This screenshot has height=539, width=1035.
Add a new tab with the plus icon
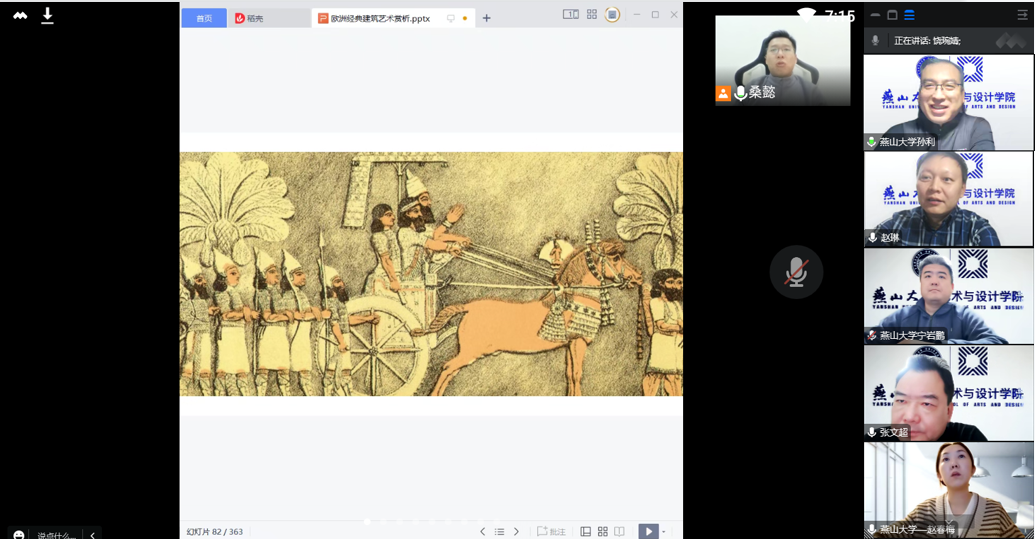coord(487,18)
